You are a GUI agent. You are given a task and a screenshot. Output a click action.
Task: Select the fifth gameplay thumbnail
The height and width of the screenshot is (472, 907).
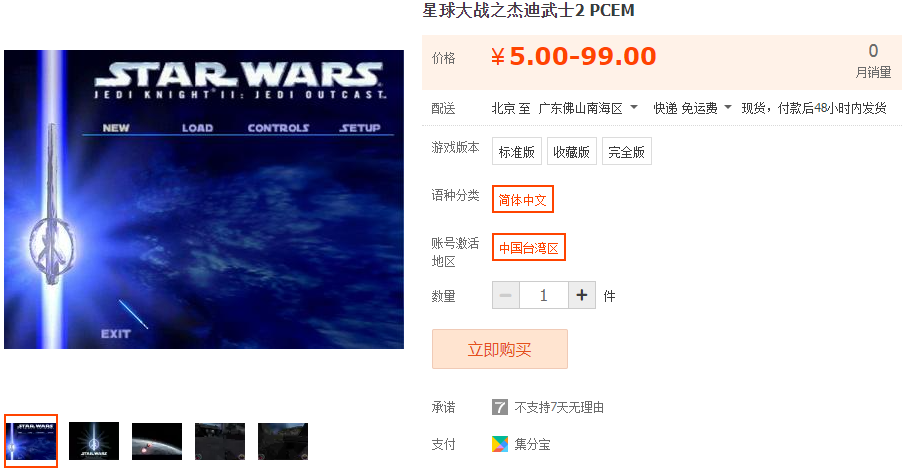pyautogui.click(x=283, y=441)
